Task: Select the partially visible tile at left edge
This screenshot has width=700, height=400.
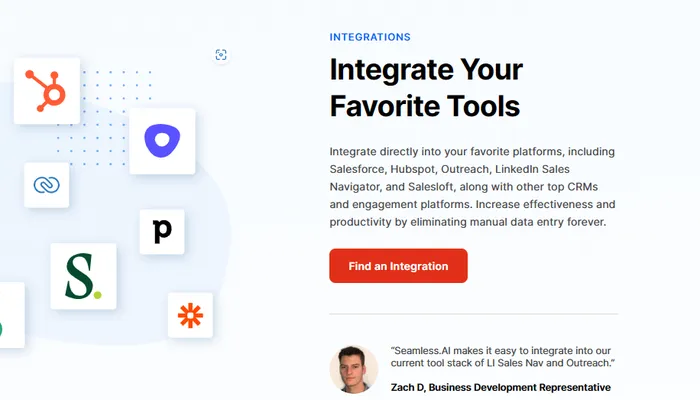Action: click(x=8, y=315)
